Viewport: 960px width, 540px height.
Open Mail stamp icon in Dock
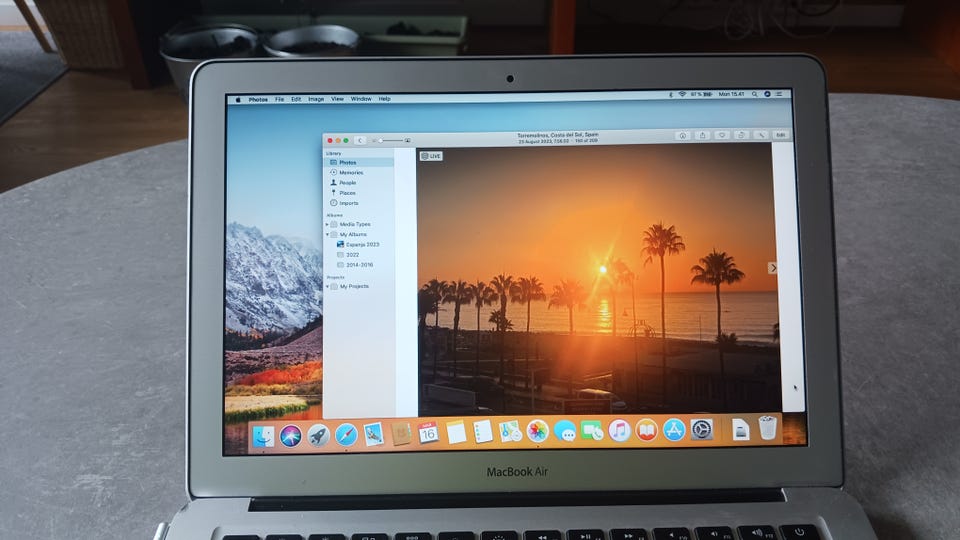373,435
